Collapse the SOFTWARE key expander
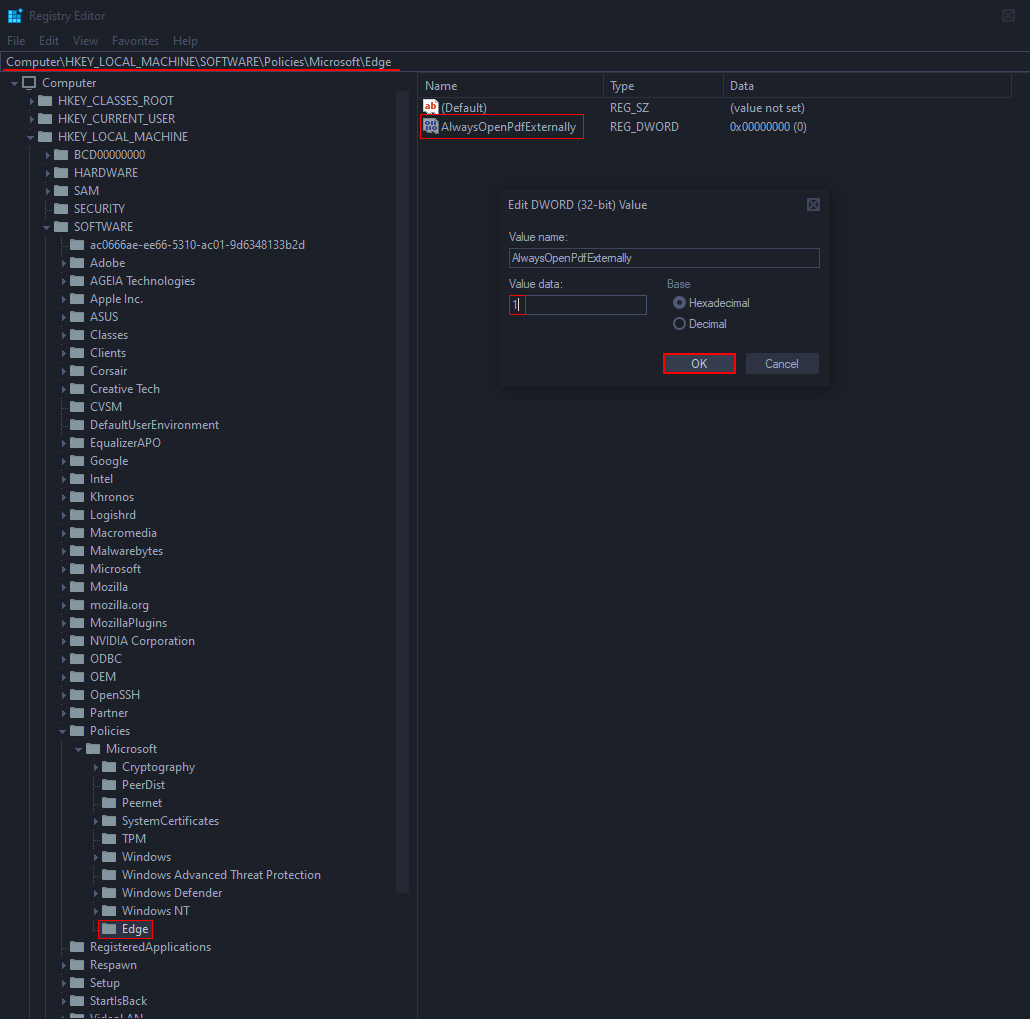 click(x=47, y=227)
